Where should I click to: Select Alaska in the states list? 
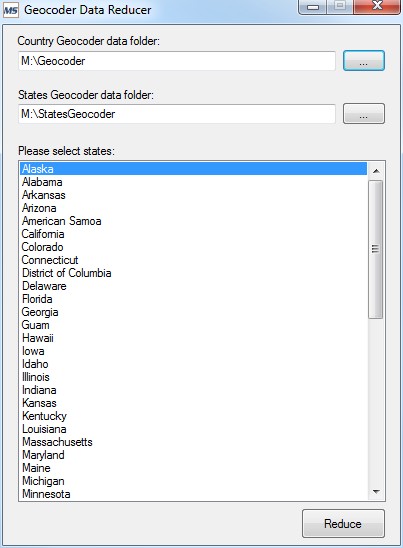pyautogui.click(x=193, y=169)
